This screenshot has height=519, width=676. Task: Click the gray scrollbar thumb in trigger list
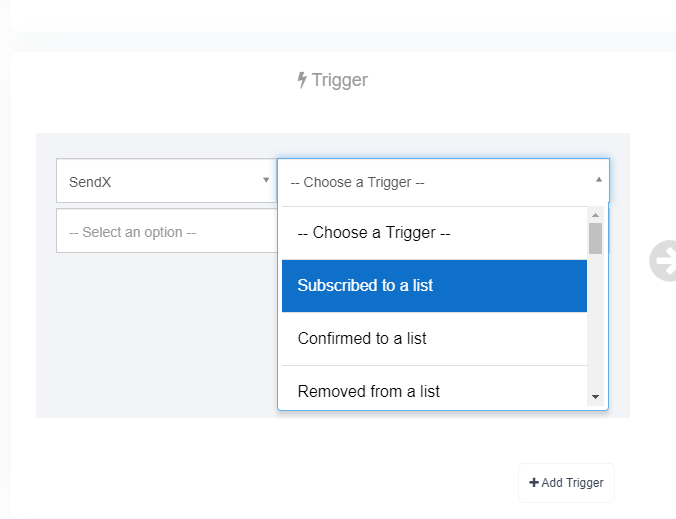point(595,238)
